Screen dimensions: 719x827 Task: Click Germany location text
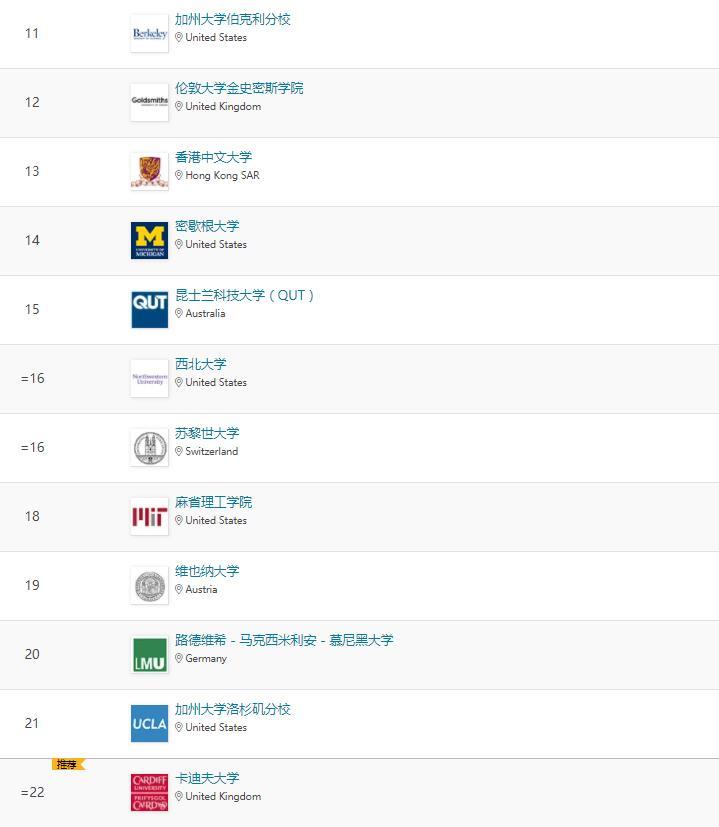coord(206,659)
